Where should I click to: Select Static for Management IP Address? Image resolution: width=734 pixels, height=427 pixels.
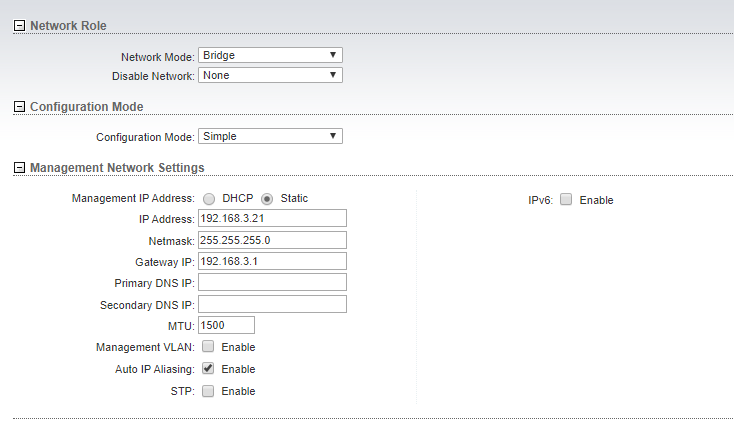pos(267,199)
